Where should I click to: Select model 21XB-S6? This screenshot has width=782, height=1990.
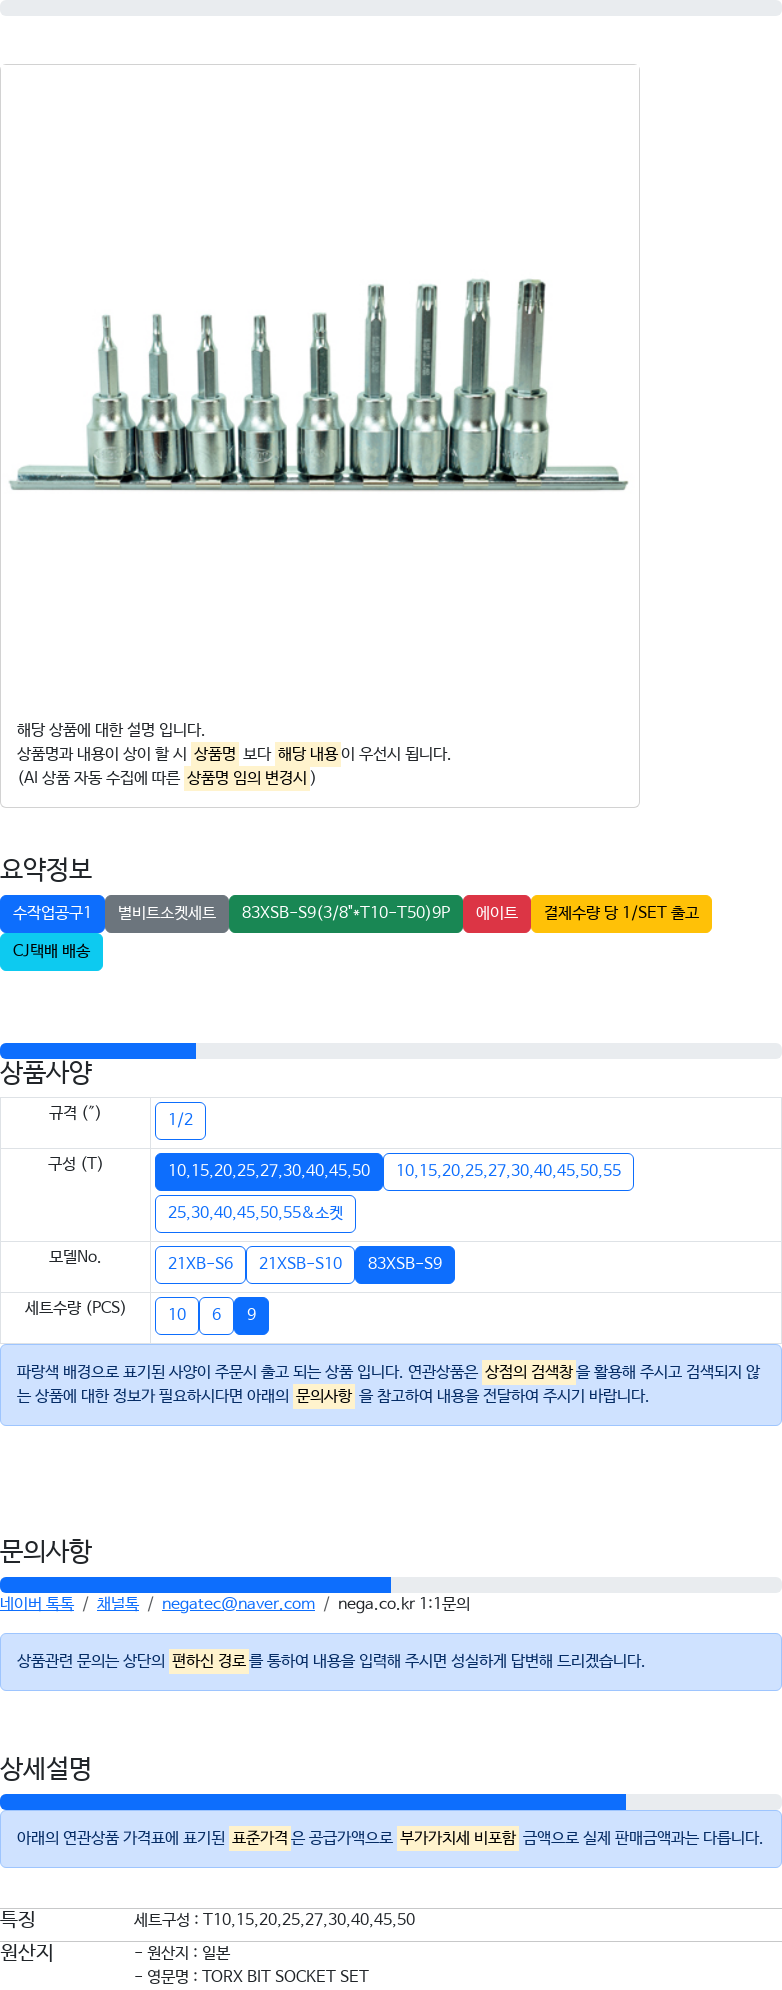[200, 1264]
